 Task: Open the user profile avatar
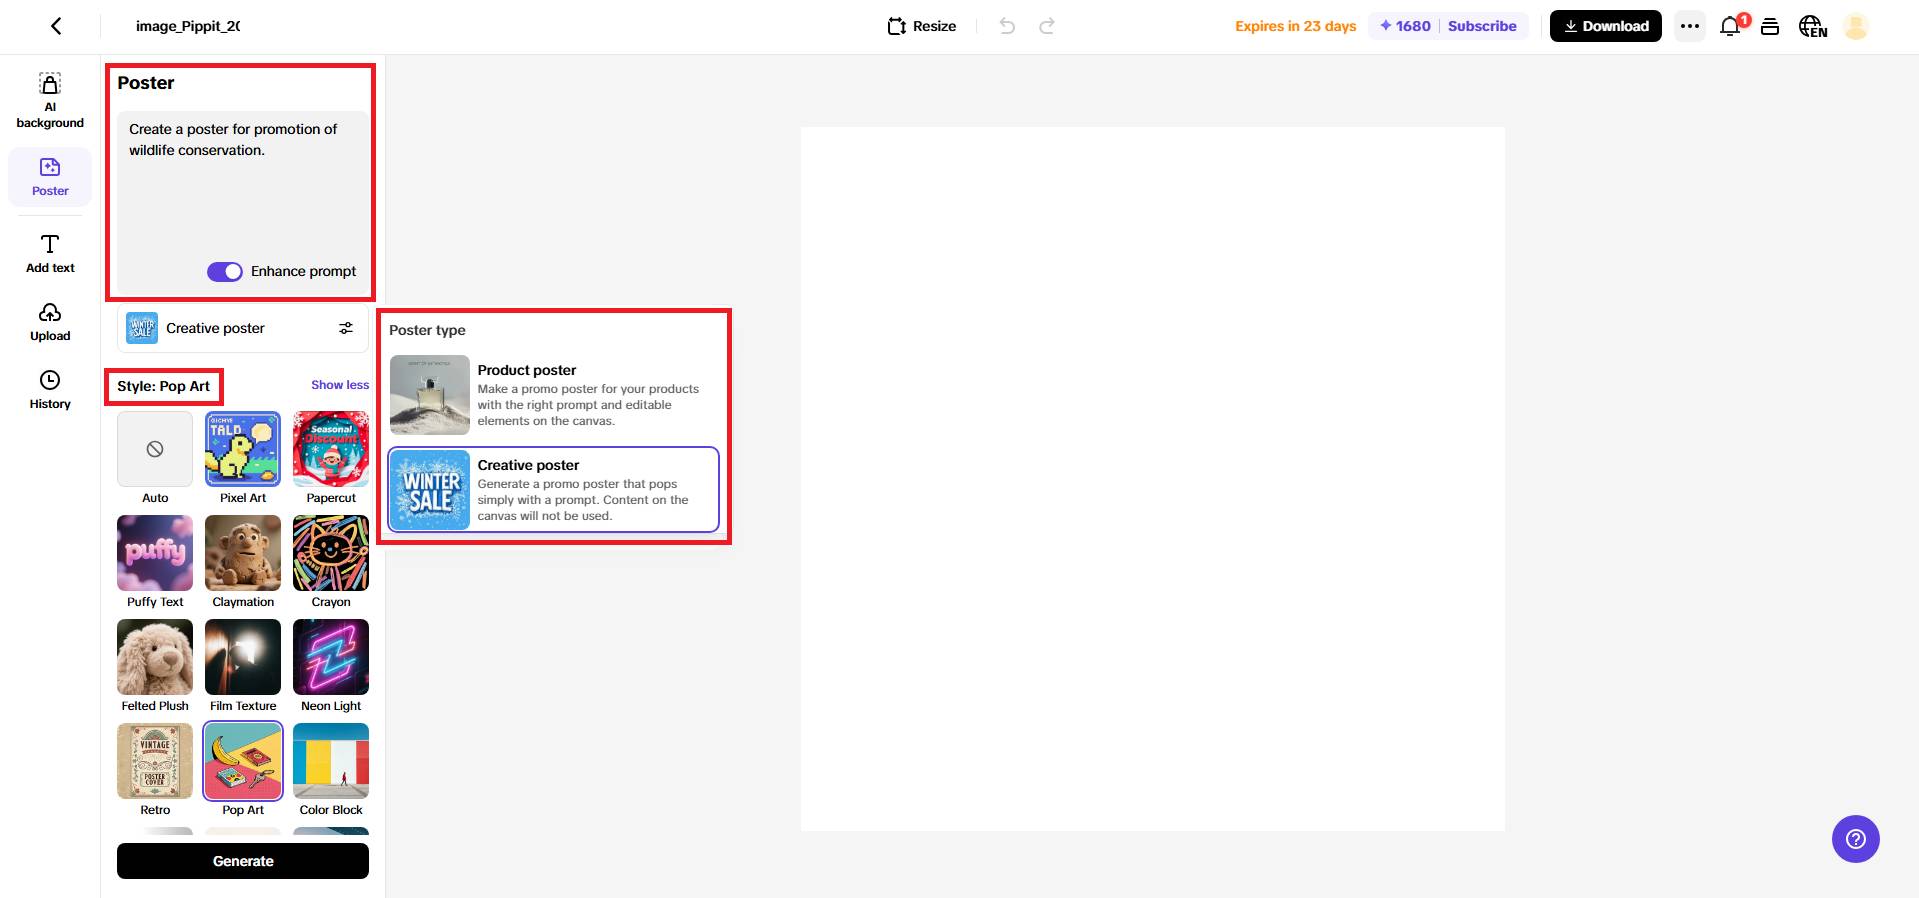pyautogui.click(x=1856, y=26)
